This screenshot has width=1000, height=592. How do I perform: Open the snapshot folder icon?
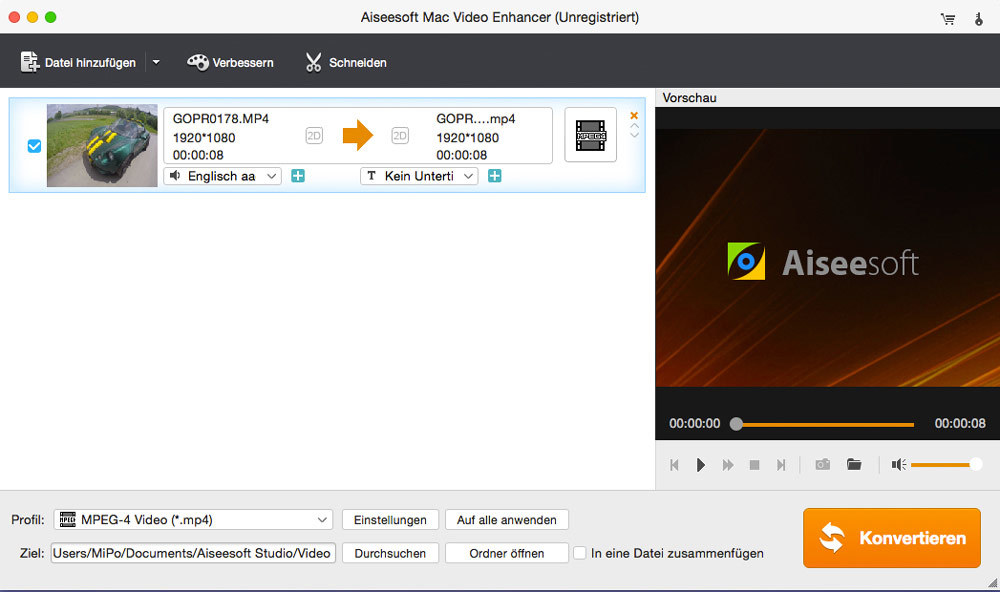click(x=854, y=464)
